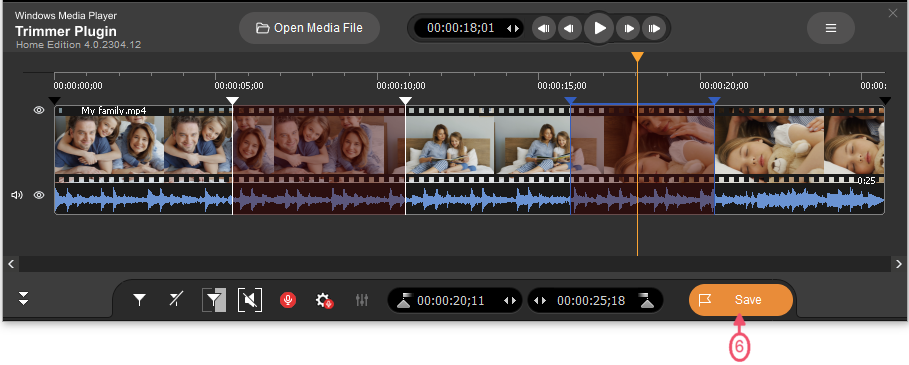Close the Trimmer Plugin window
Viewport: 909px width, 365px height.
pyautogui.click(x=893, y=13)
